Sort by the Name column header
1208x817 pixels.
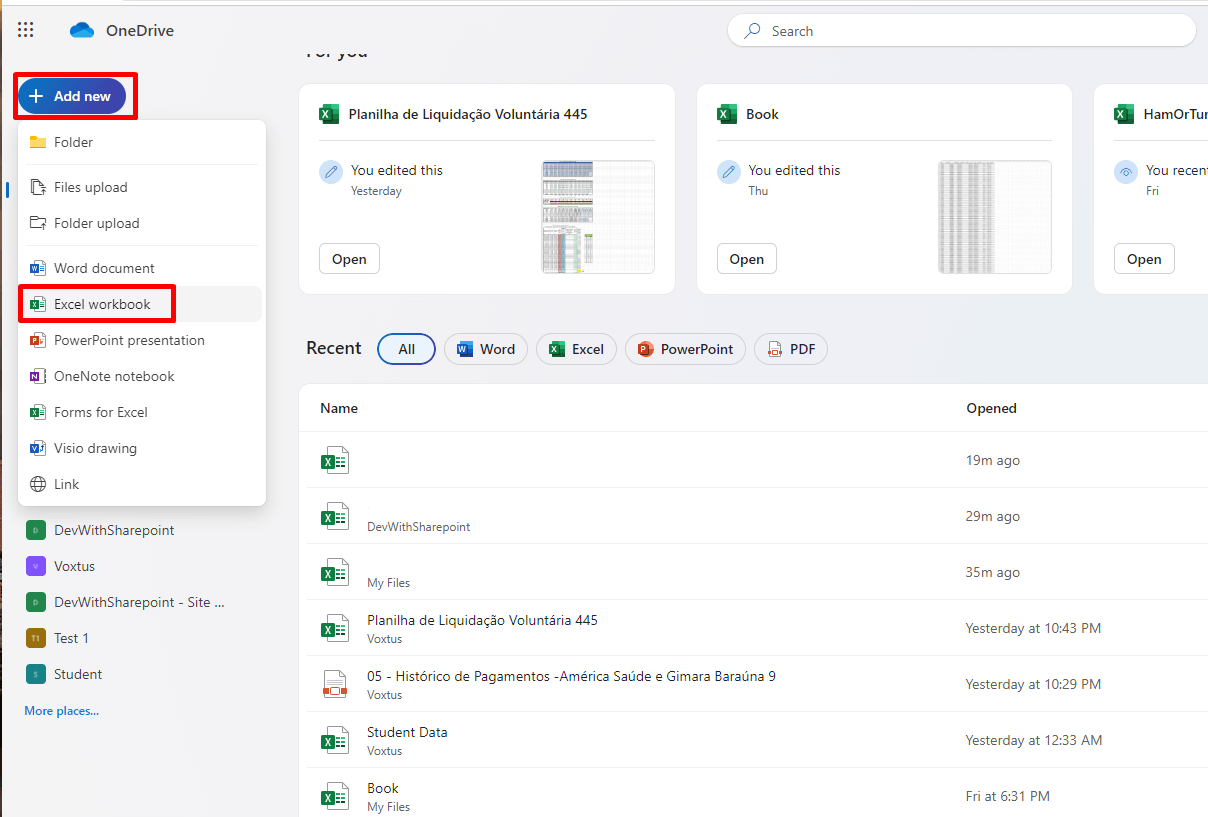(339, 408)
